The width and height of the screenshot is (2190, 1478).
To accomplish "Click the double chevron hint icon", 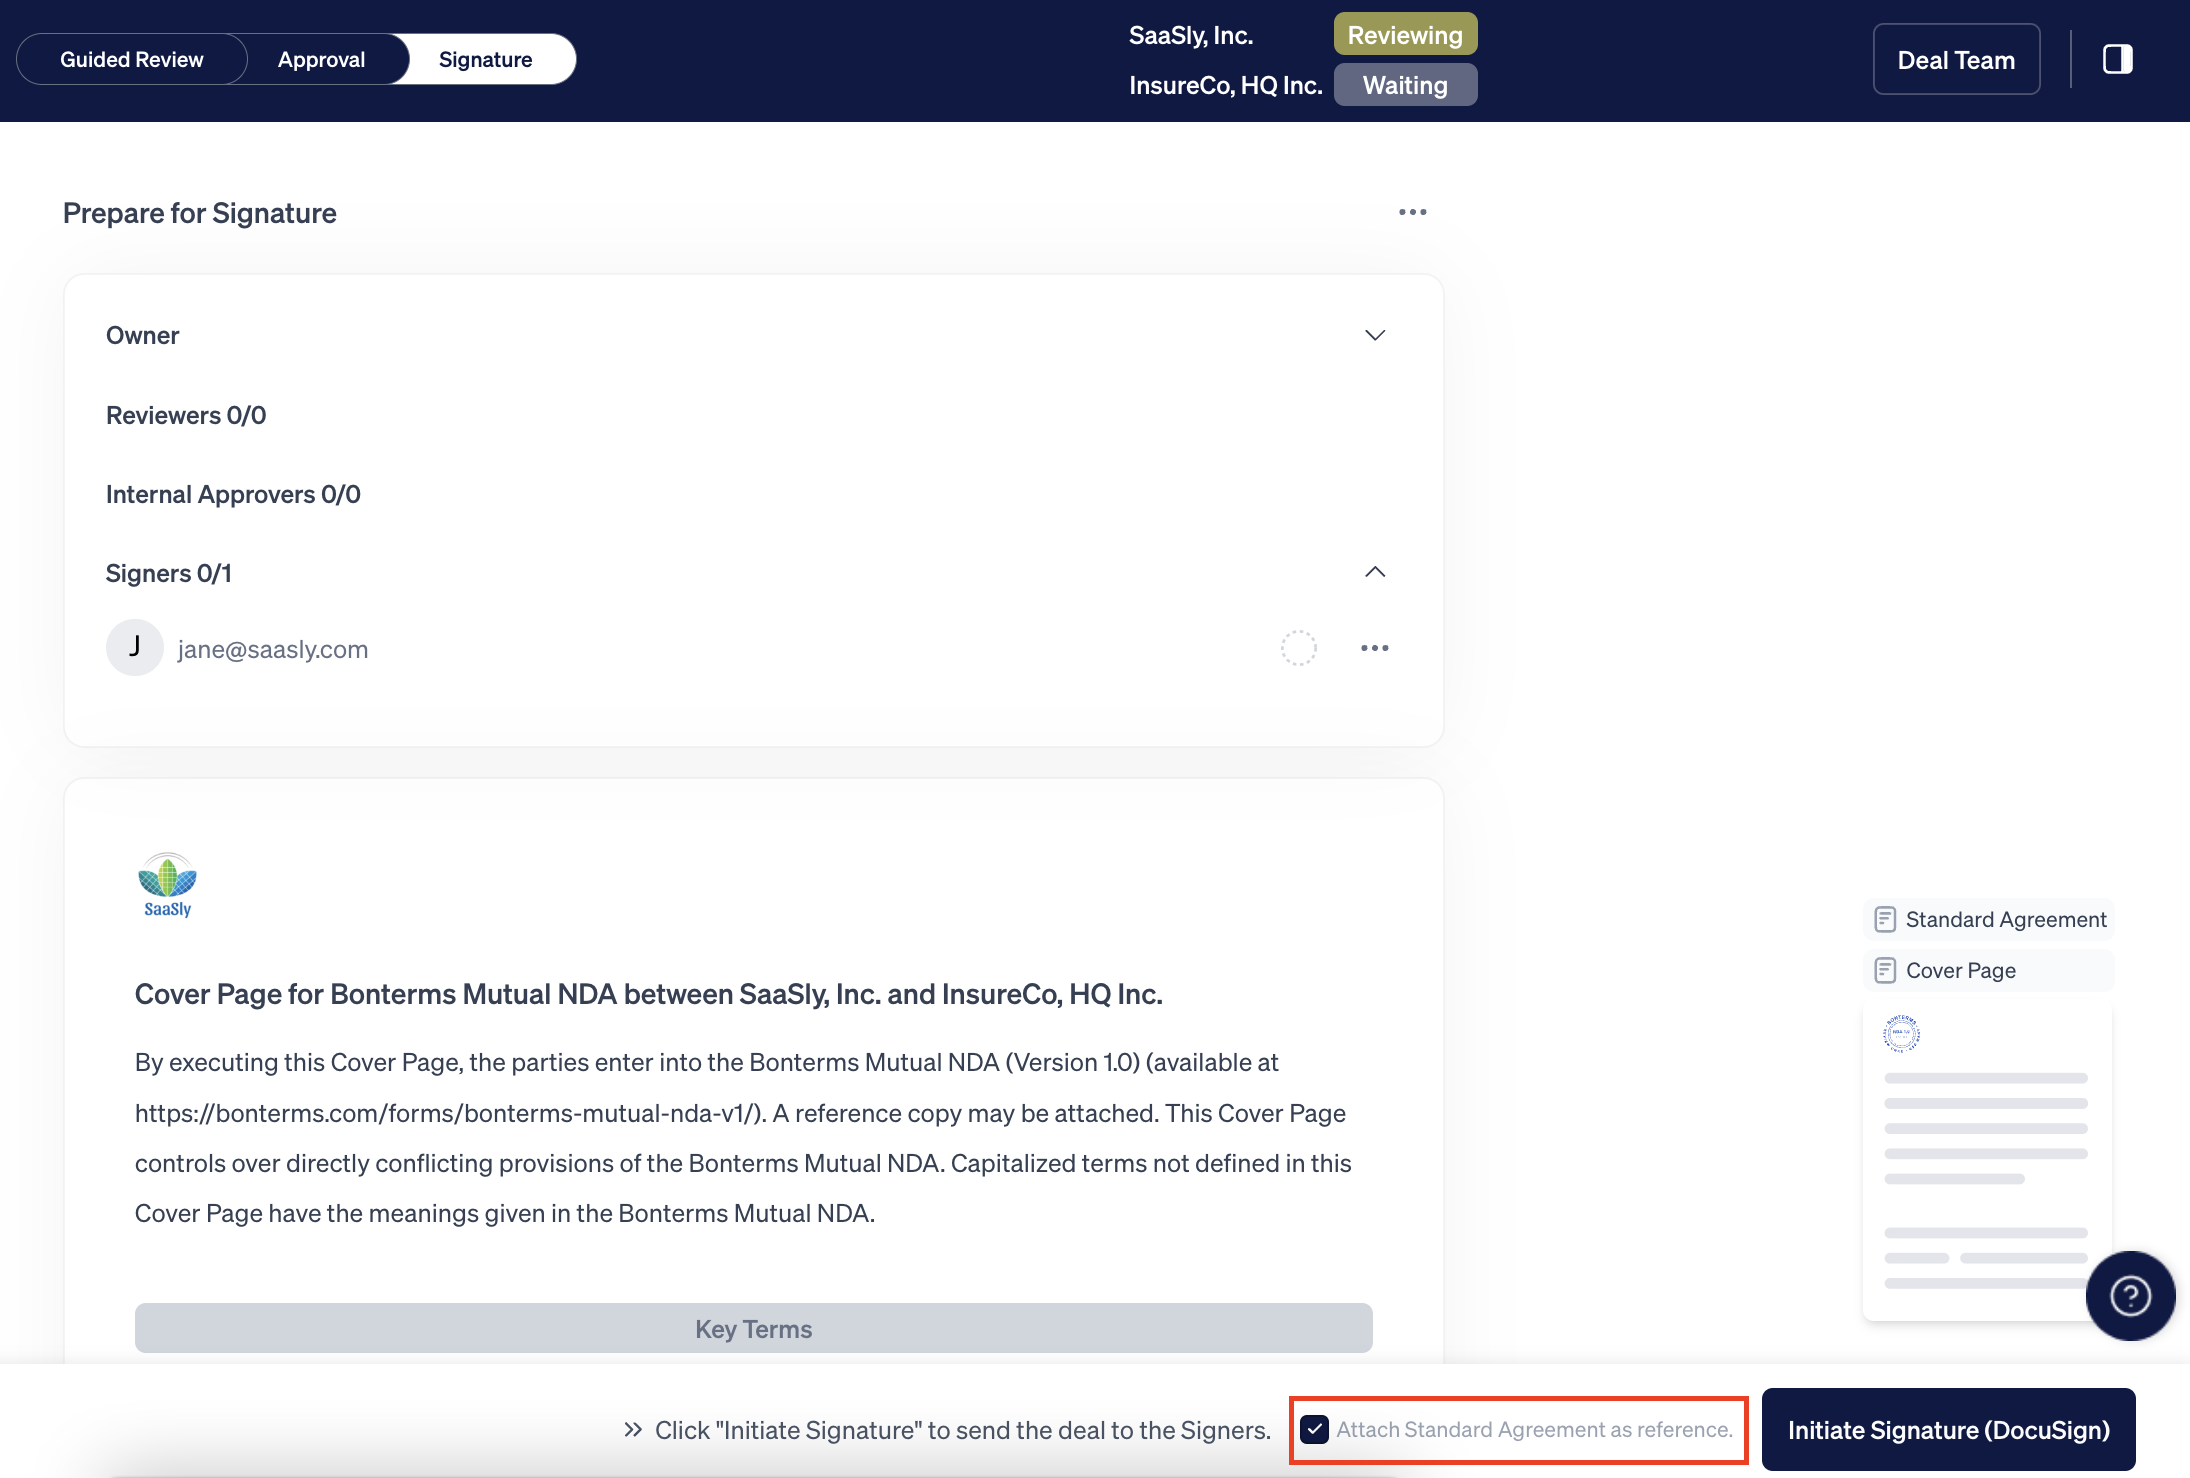I will pos(633,1430).
